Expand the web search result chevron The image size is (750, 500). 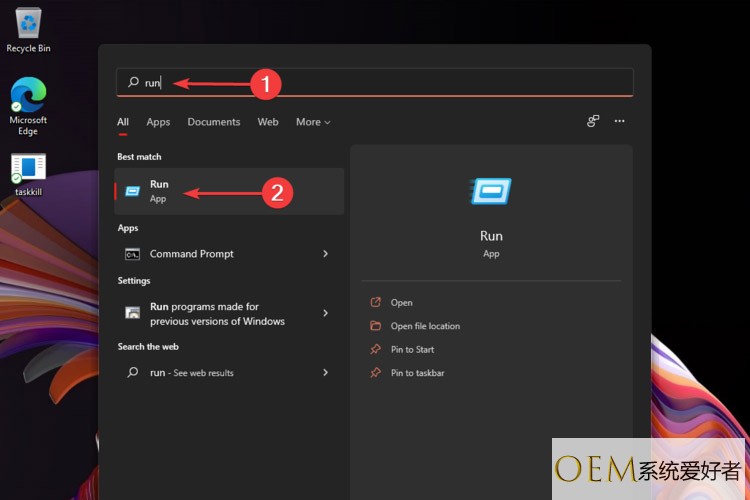[x=325, y=373]
